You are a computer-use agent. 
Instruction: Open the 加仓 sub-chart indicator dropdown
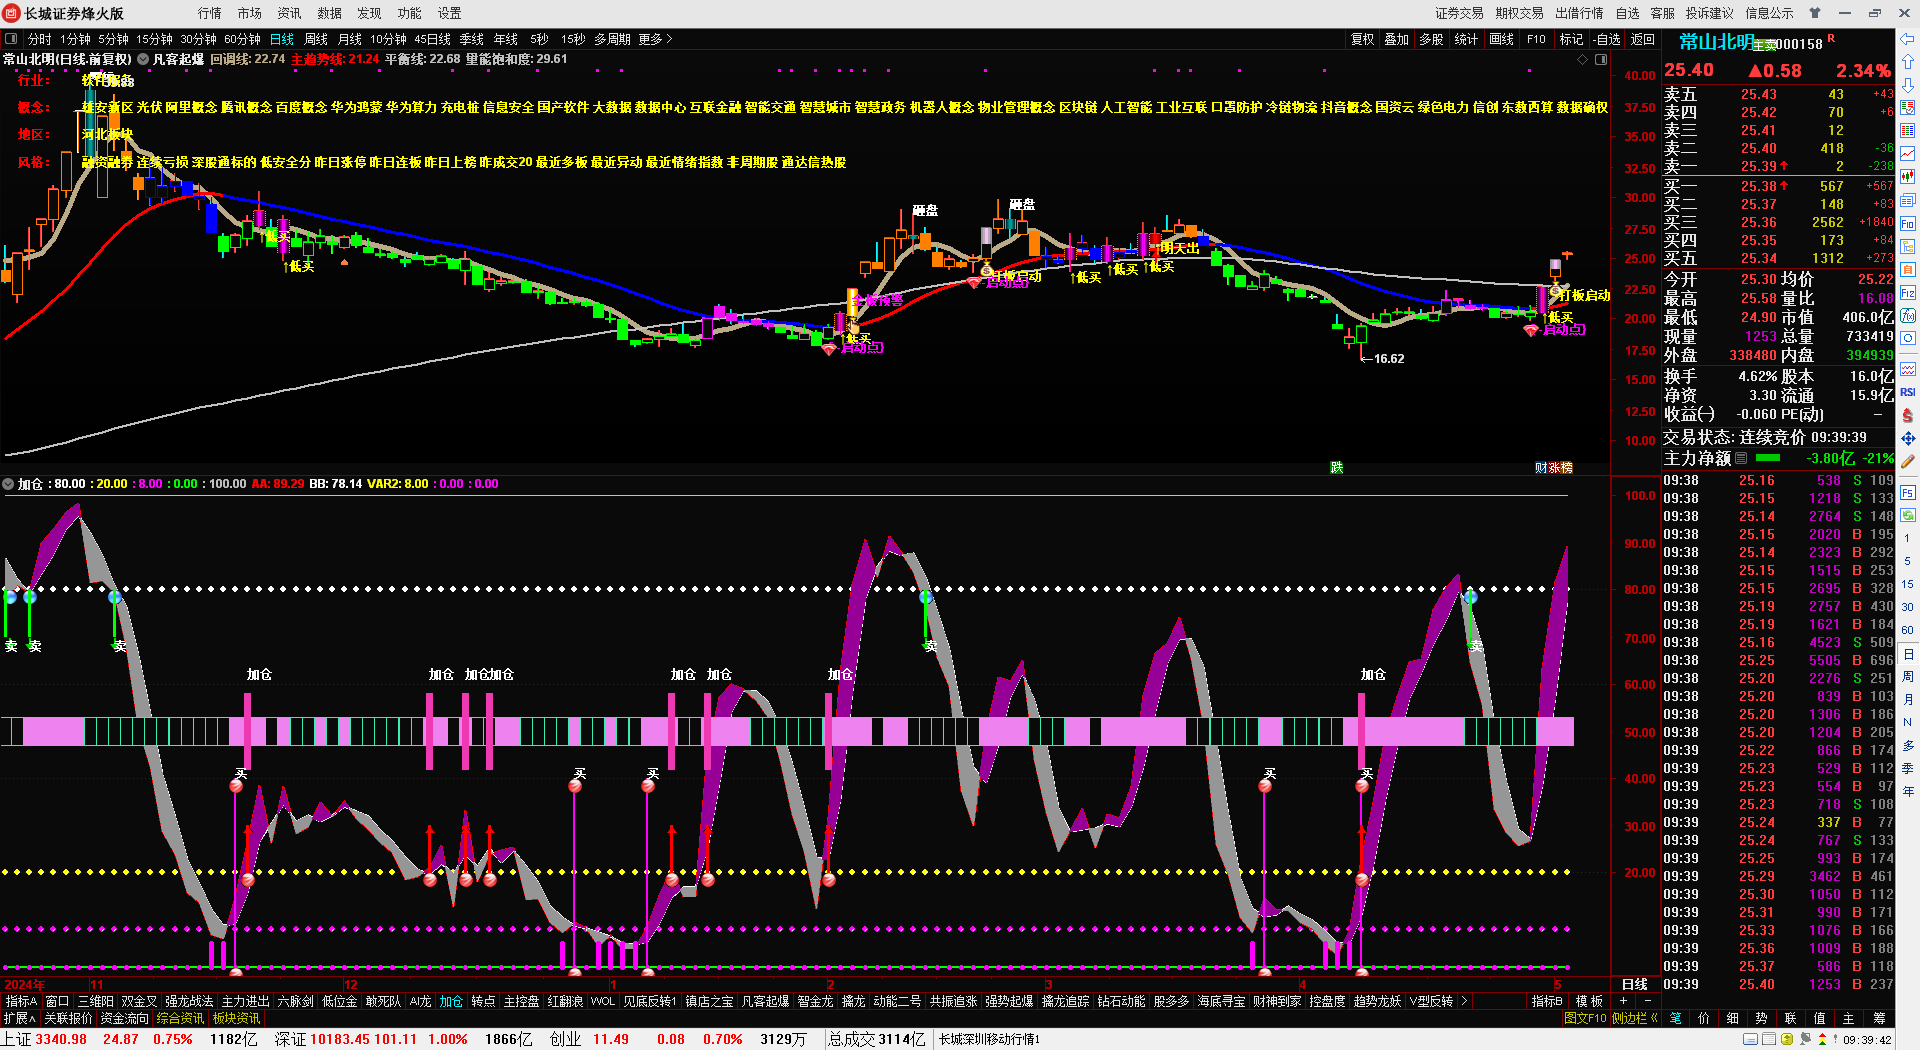pos(8,484)
